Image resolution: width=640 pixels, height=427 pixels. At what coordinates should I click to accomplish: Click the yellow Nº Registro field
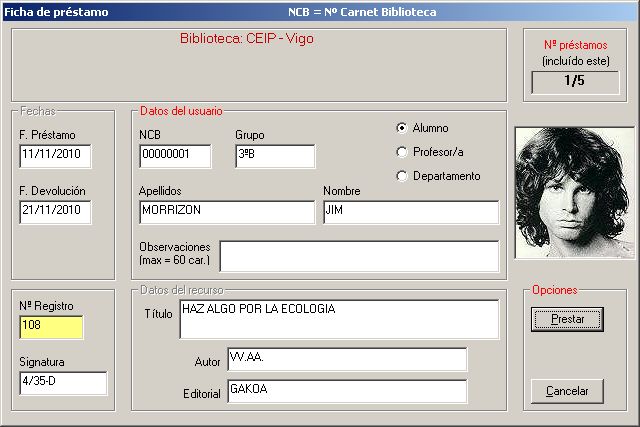[x=51, y=327]
